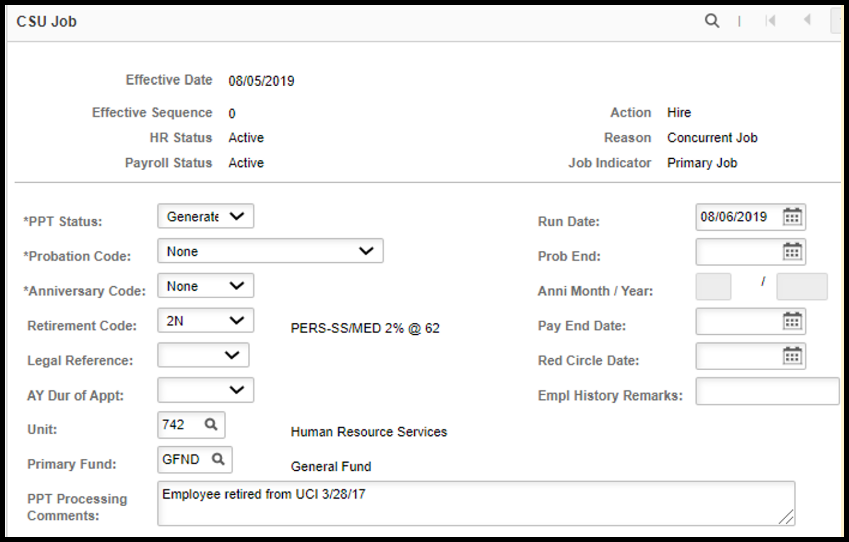Open the Anniversary Code dropdown

coord(206,285)
